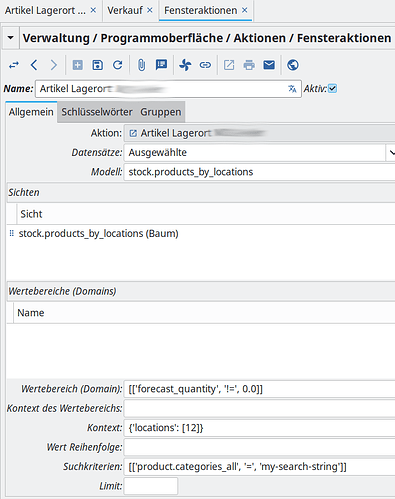Click the globe URL icon

[x=293, y=65]
